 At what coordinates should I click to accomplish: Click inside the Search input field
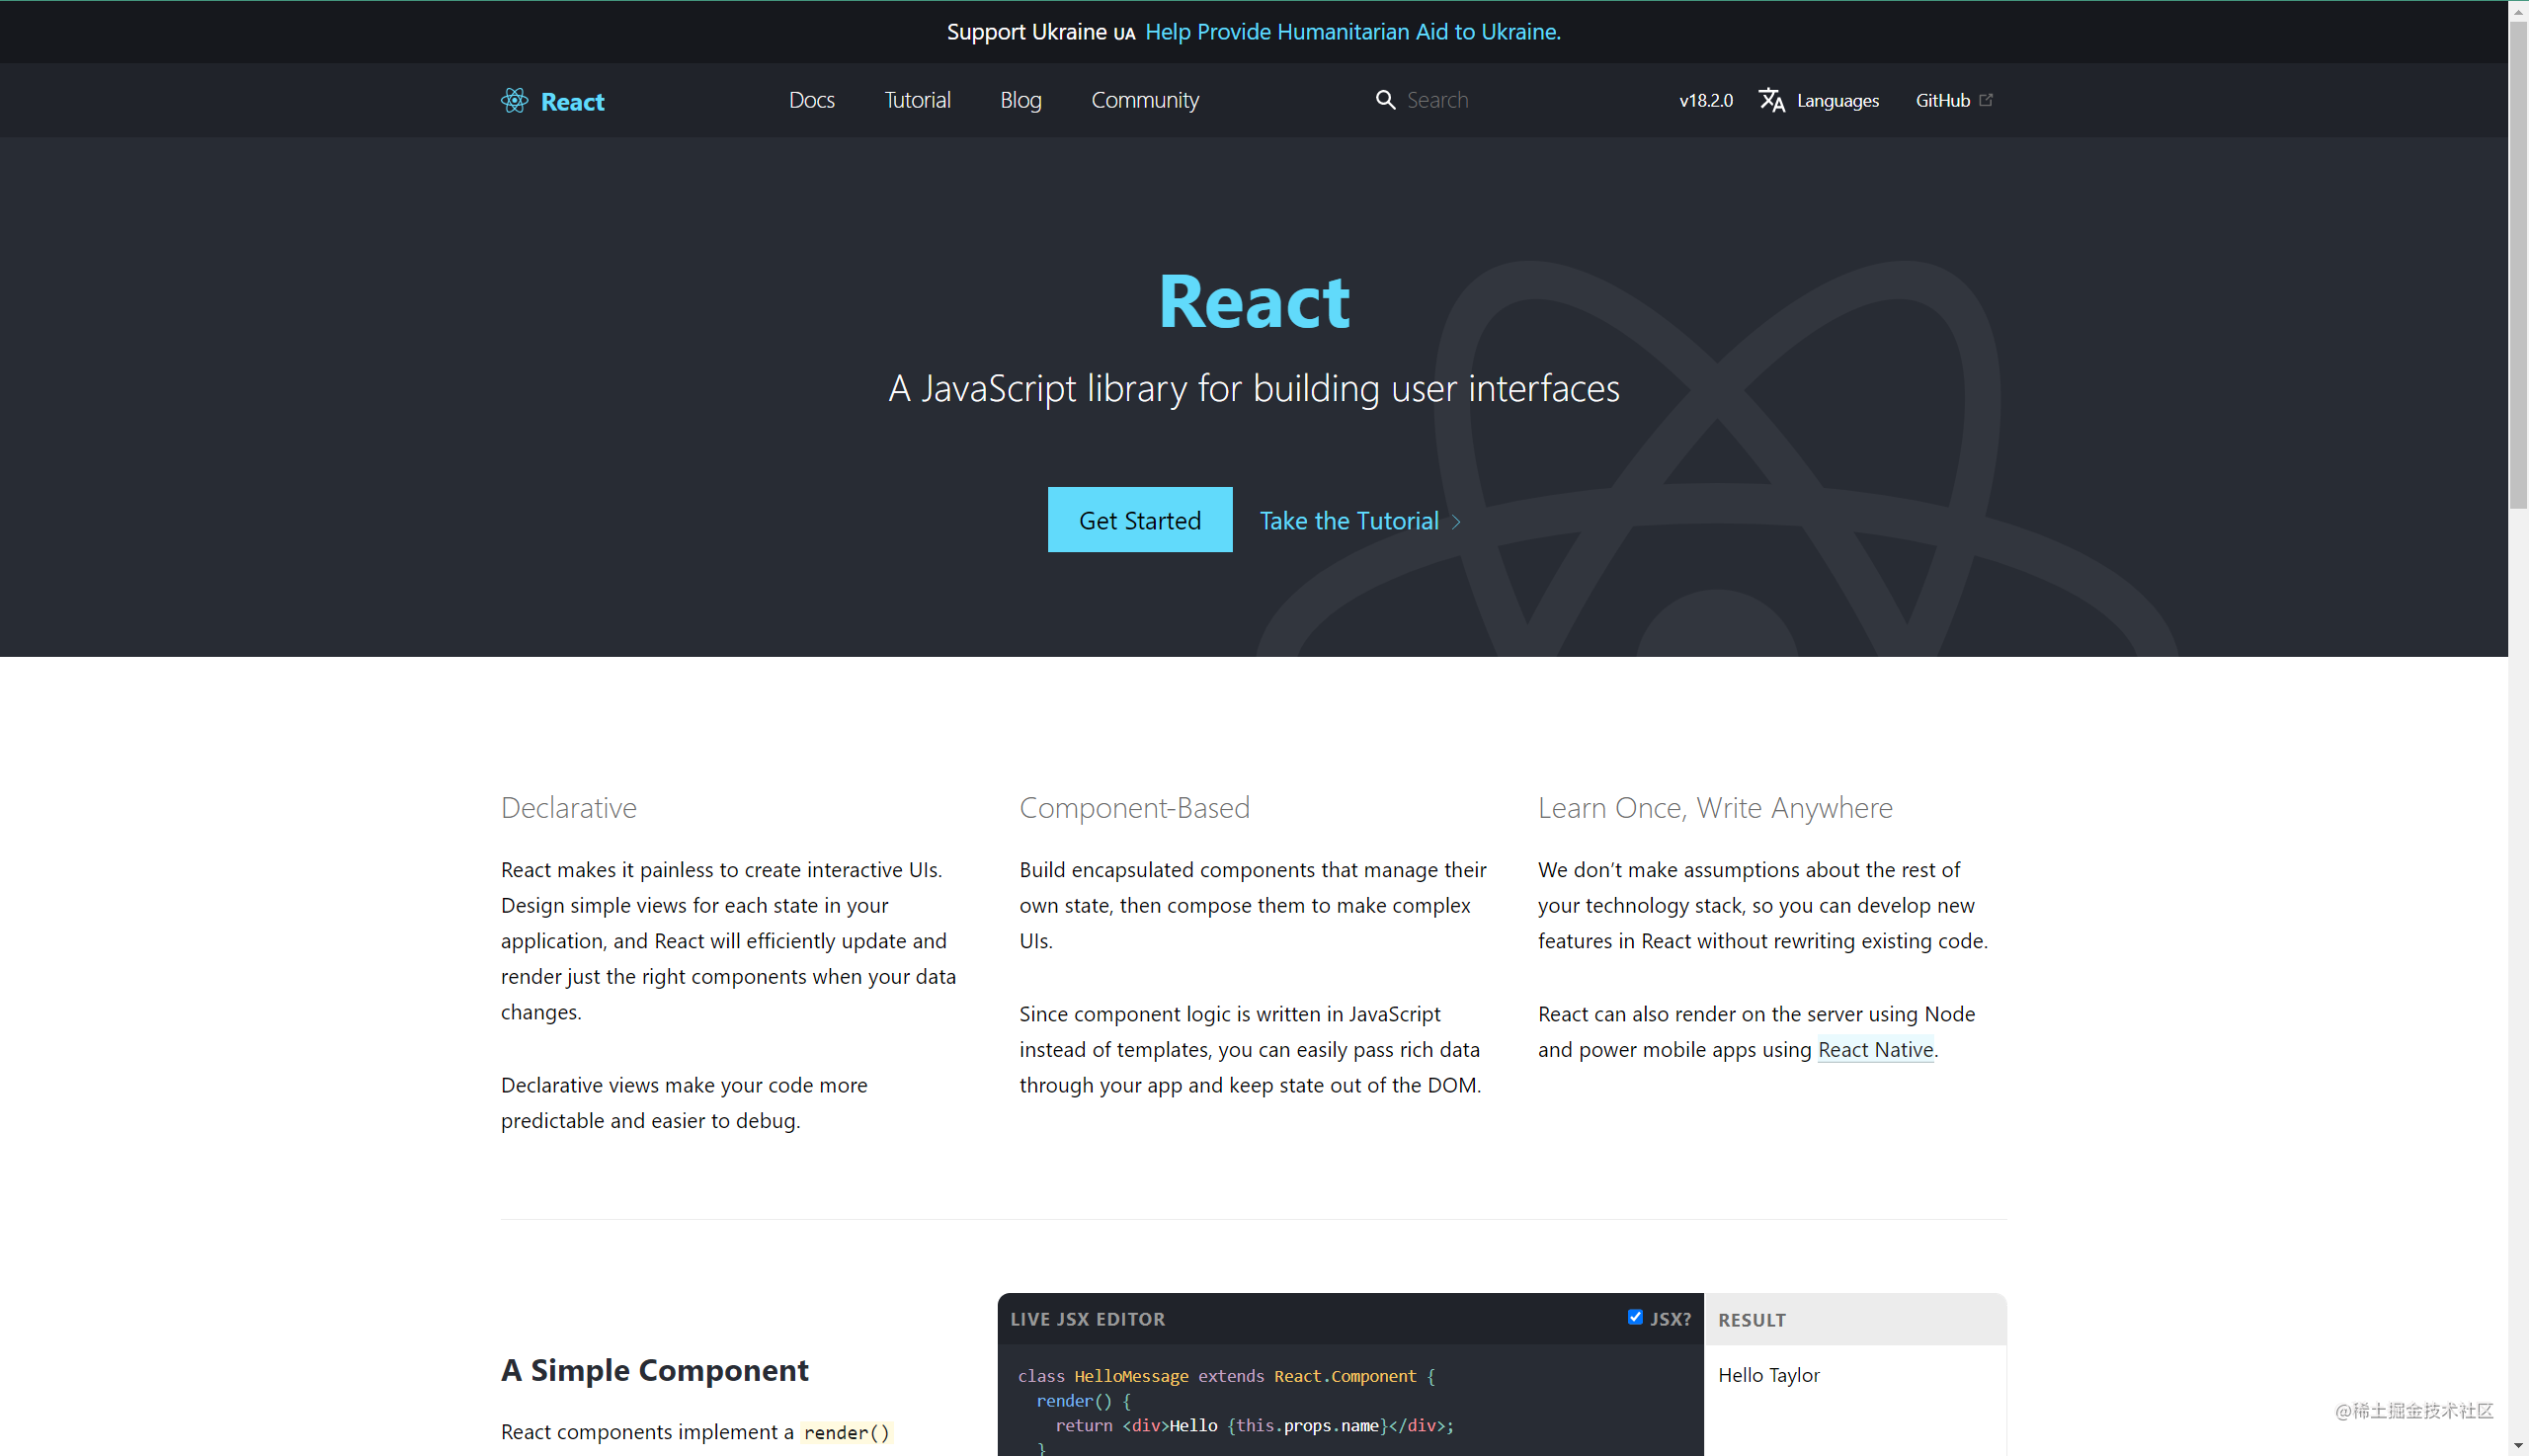point(1470,100)
